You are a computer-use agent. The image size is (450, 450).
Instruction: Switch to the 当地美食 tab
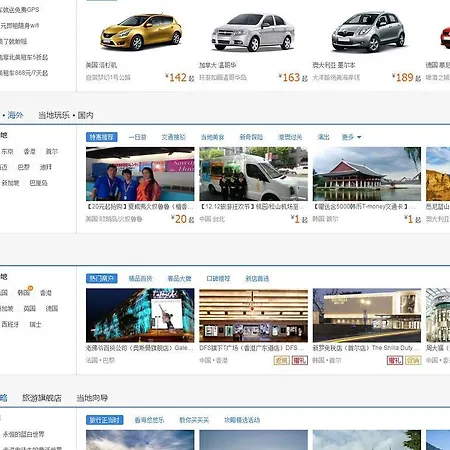(212, 137)
